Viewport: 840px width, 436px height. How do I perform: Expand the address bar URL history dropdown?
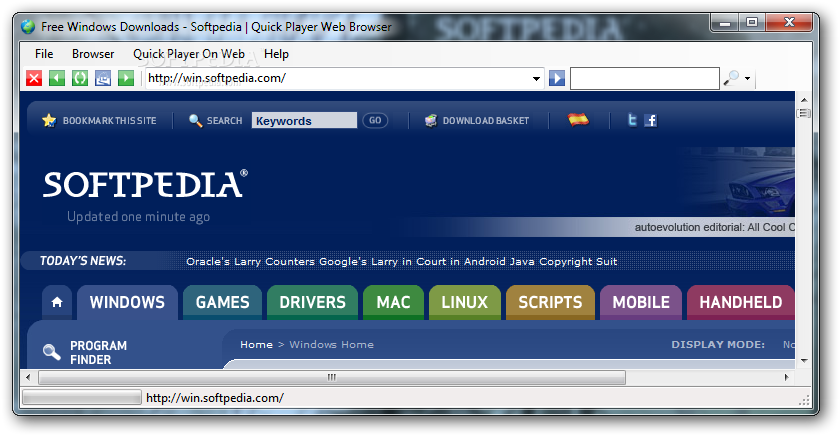pyautogui.click(x=536, y=79)
